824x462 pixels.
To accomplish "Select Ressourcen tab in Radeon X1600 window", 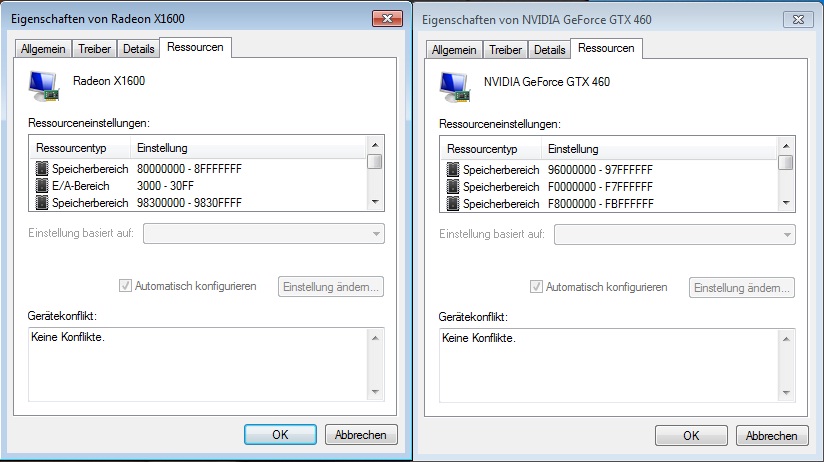I will (195, 47).
